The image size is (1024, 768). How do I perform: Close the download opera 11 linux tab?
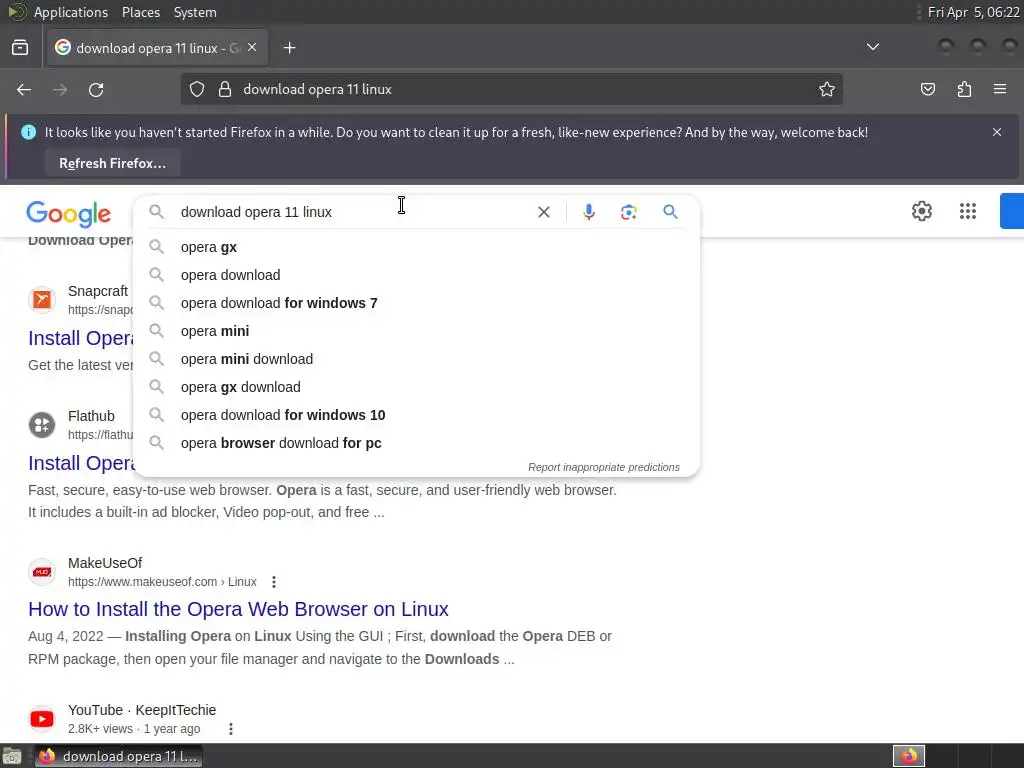pyautogui.click(x=252, y=48)
